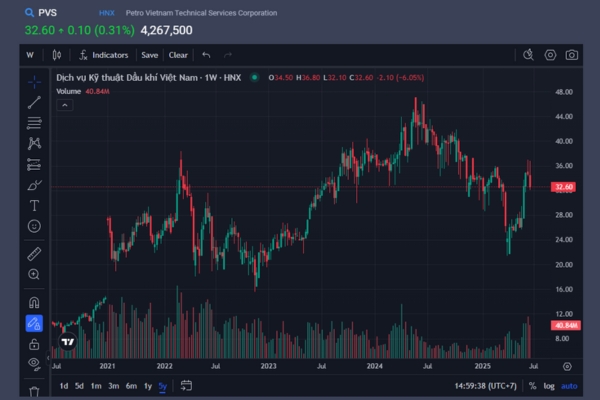600x400 pixels.
Task: Select the 1d time range
Action: click(x=64, y=386)
